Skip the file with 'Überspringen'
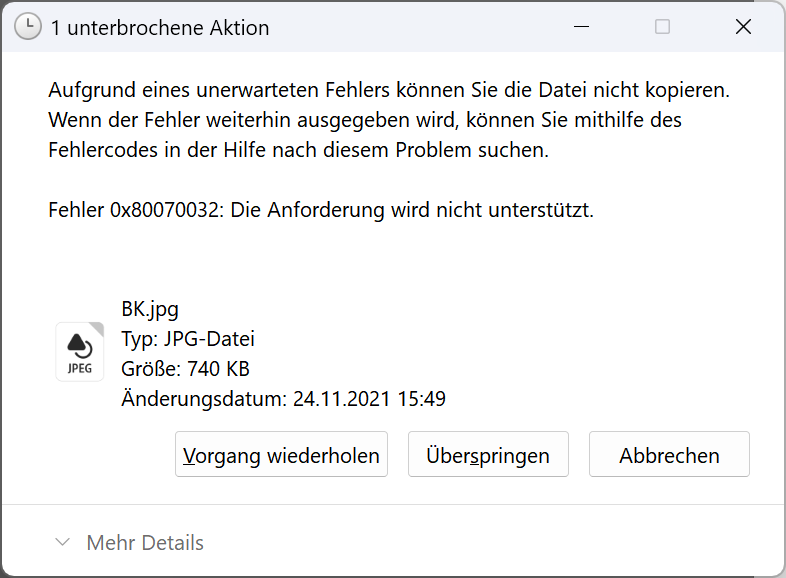Screen dimensions: 786x578 [488, 455]
